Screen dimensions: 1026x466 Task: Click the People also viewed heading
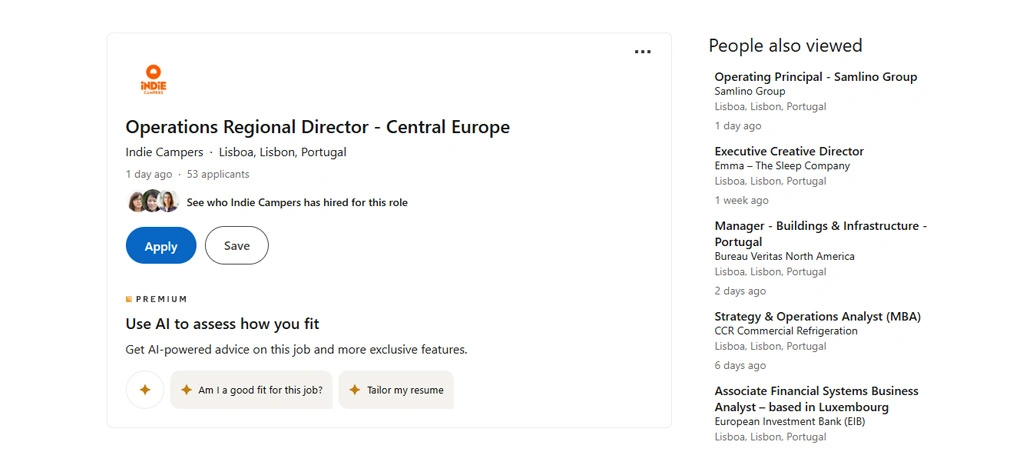tap(785, 45)
